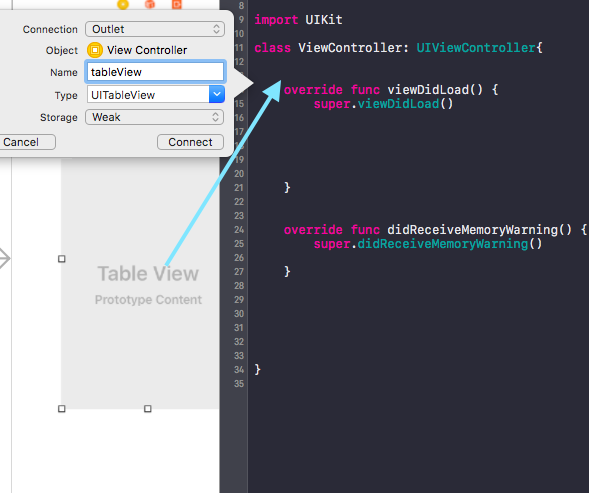Click the 'super.viewDidLoad()' line
589x493 pixels.
(384, 104)
